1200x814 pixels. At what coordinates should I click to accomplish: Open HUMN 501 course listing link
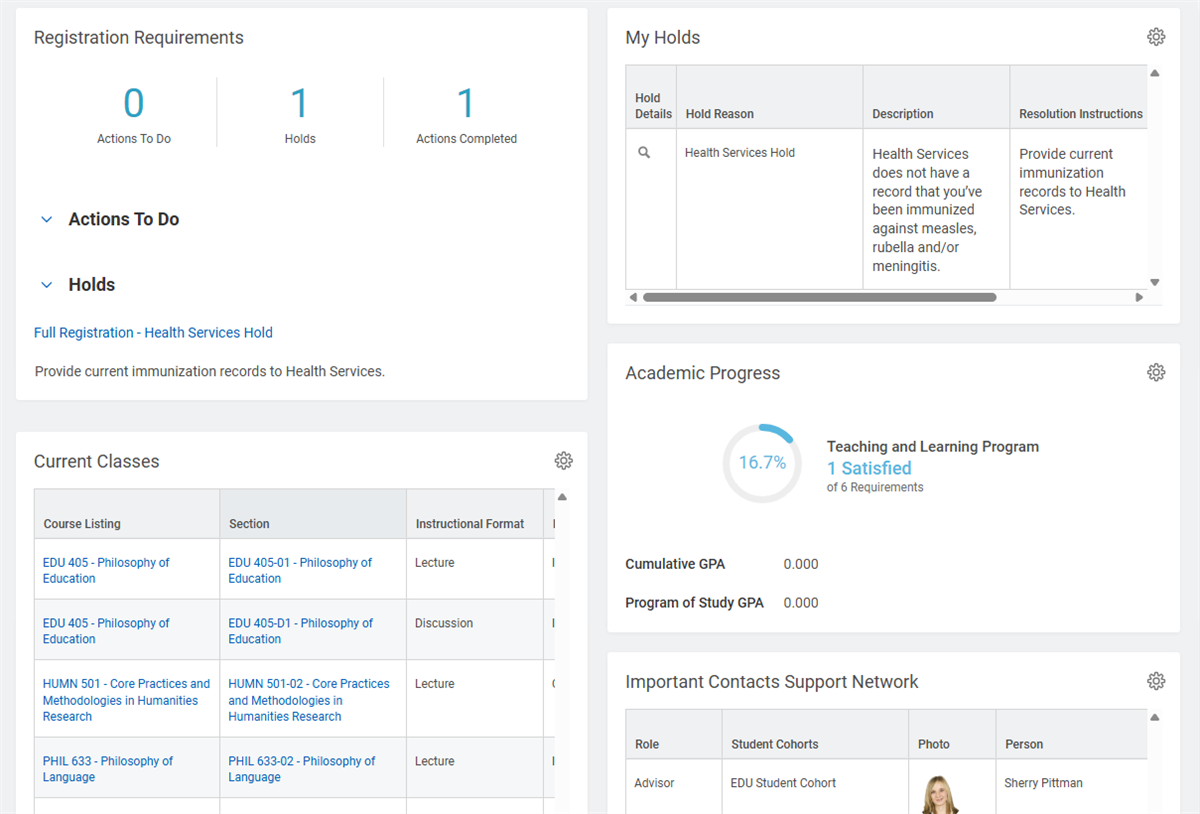[x=126, y=700]
